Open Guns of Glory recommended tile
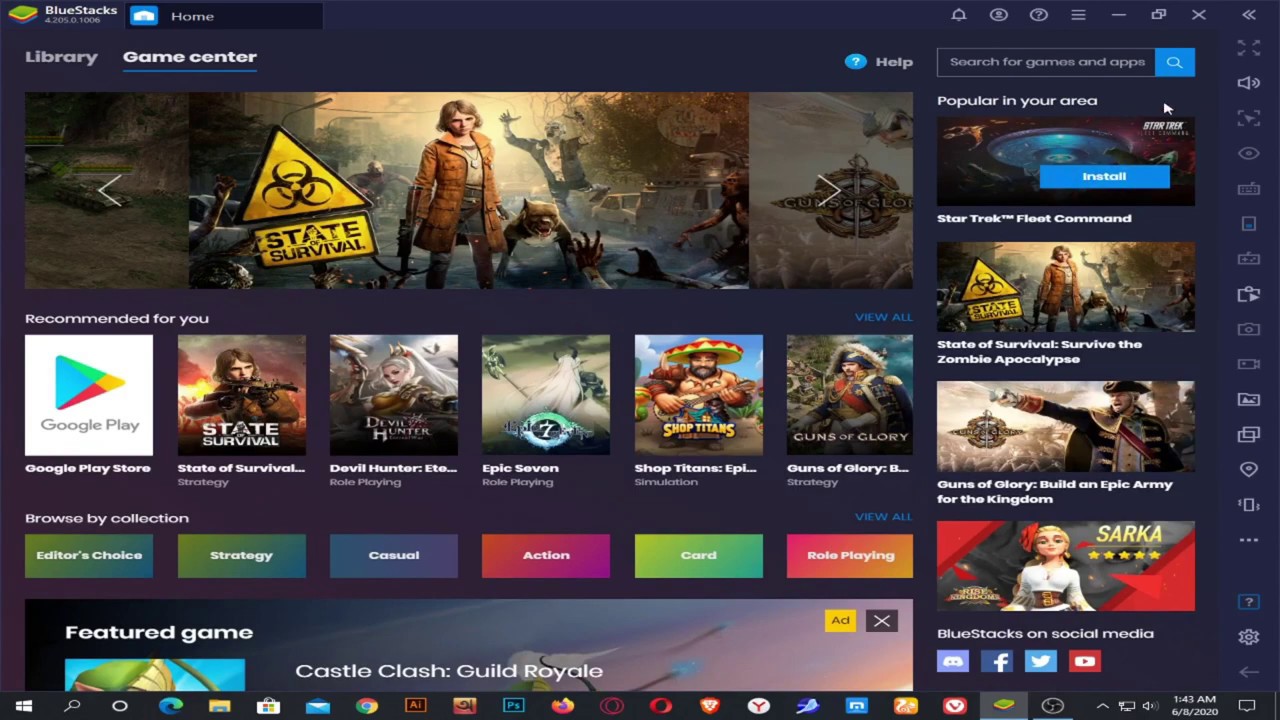This screenshot has height=720, width=1280. 850,410
